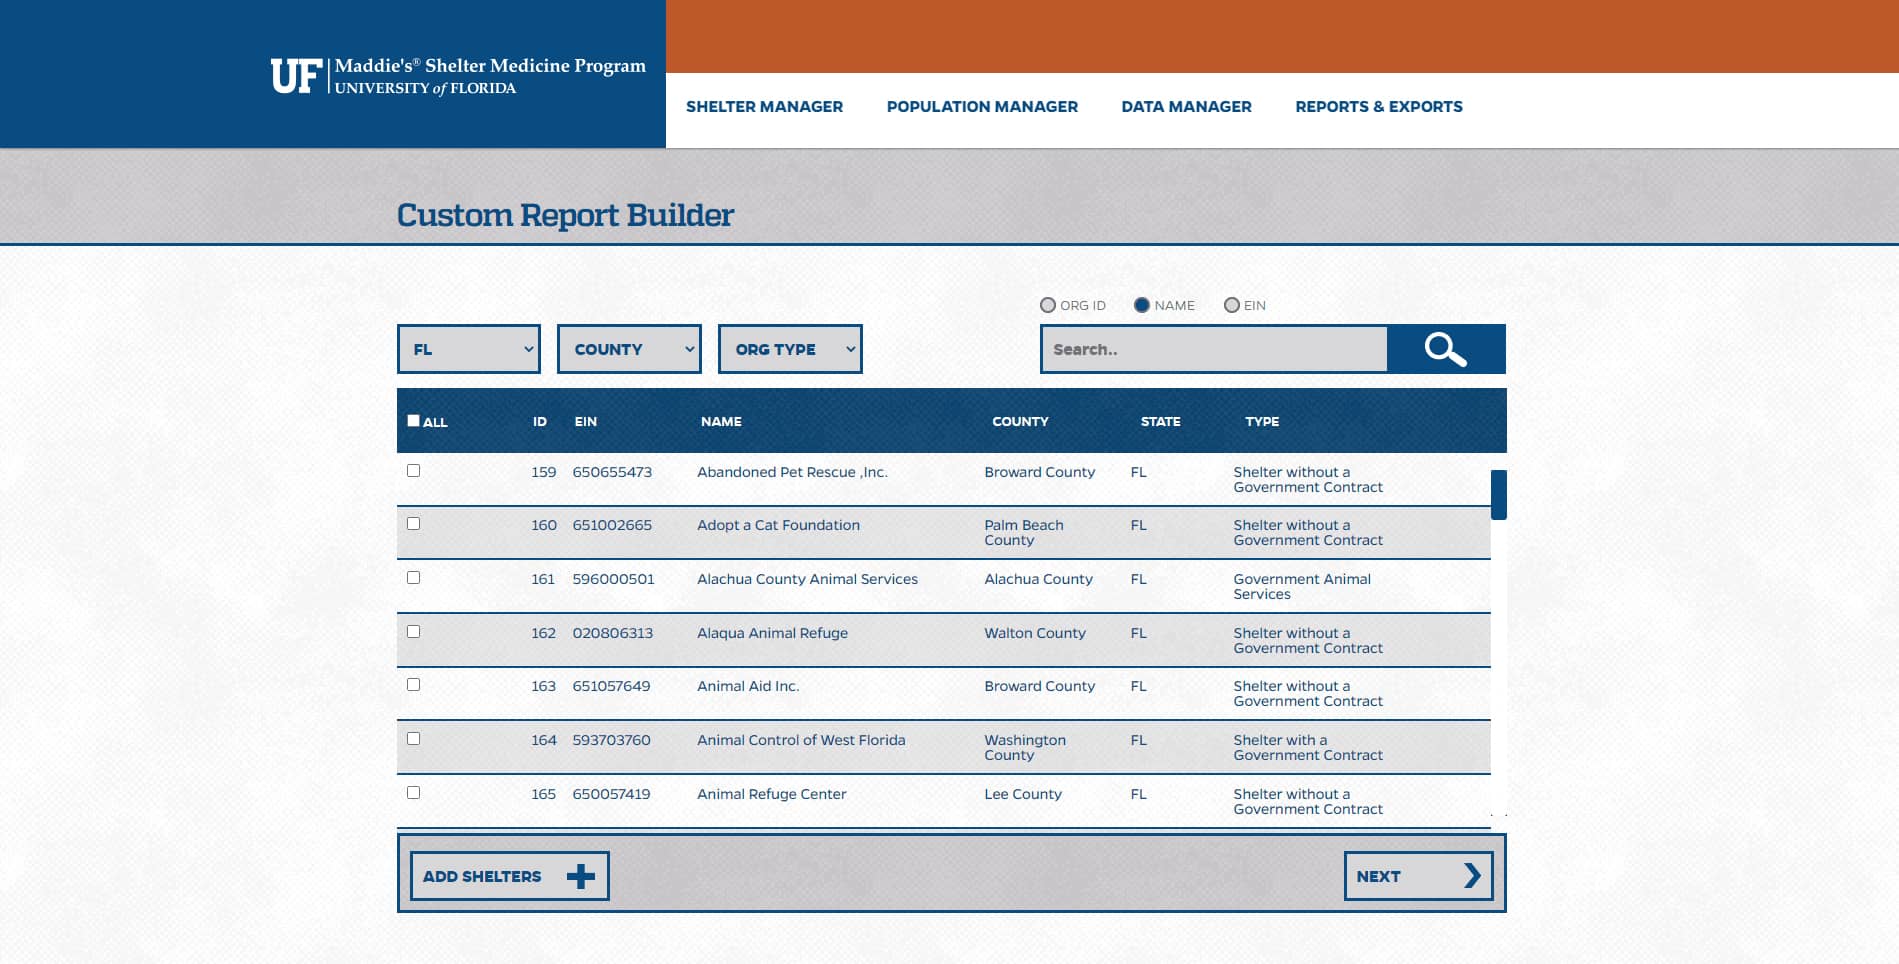Click the COUNTY column header
The image size is (1899, 964).
click(1020, 422)
